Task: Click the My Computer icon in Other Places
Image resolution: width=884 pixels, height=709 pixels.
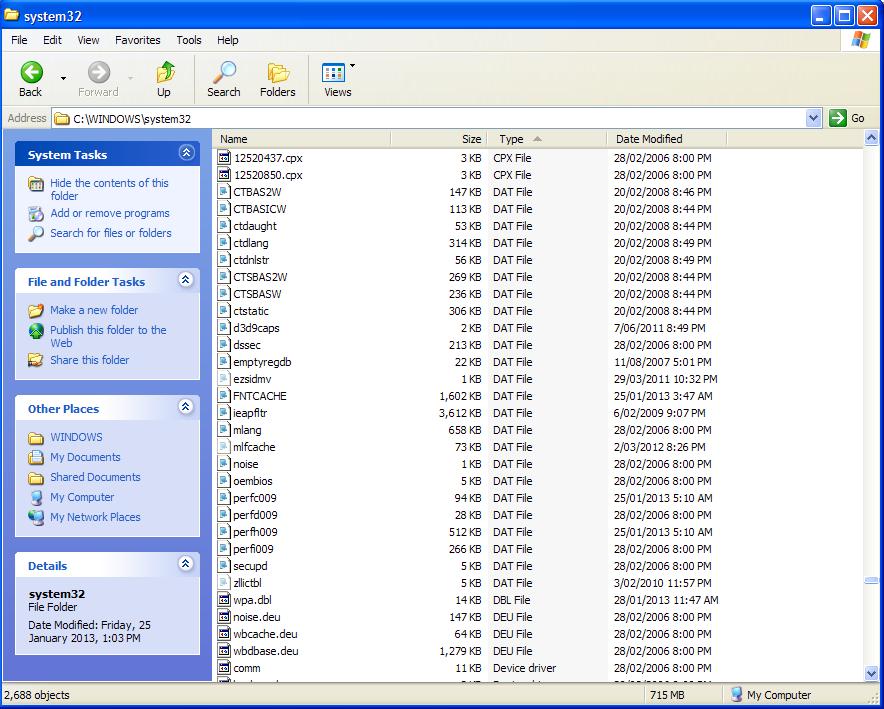Action: [x=36, y=498]
